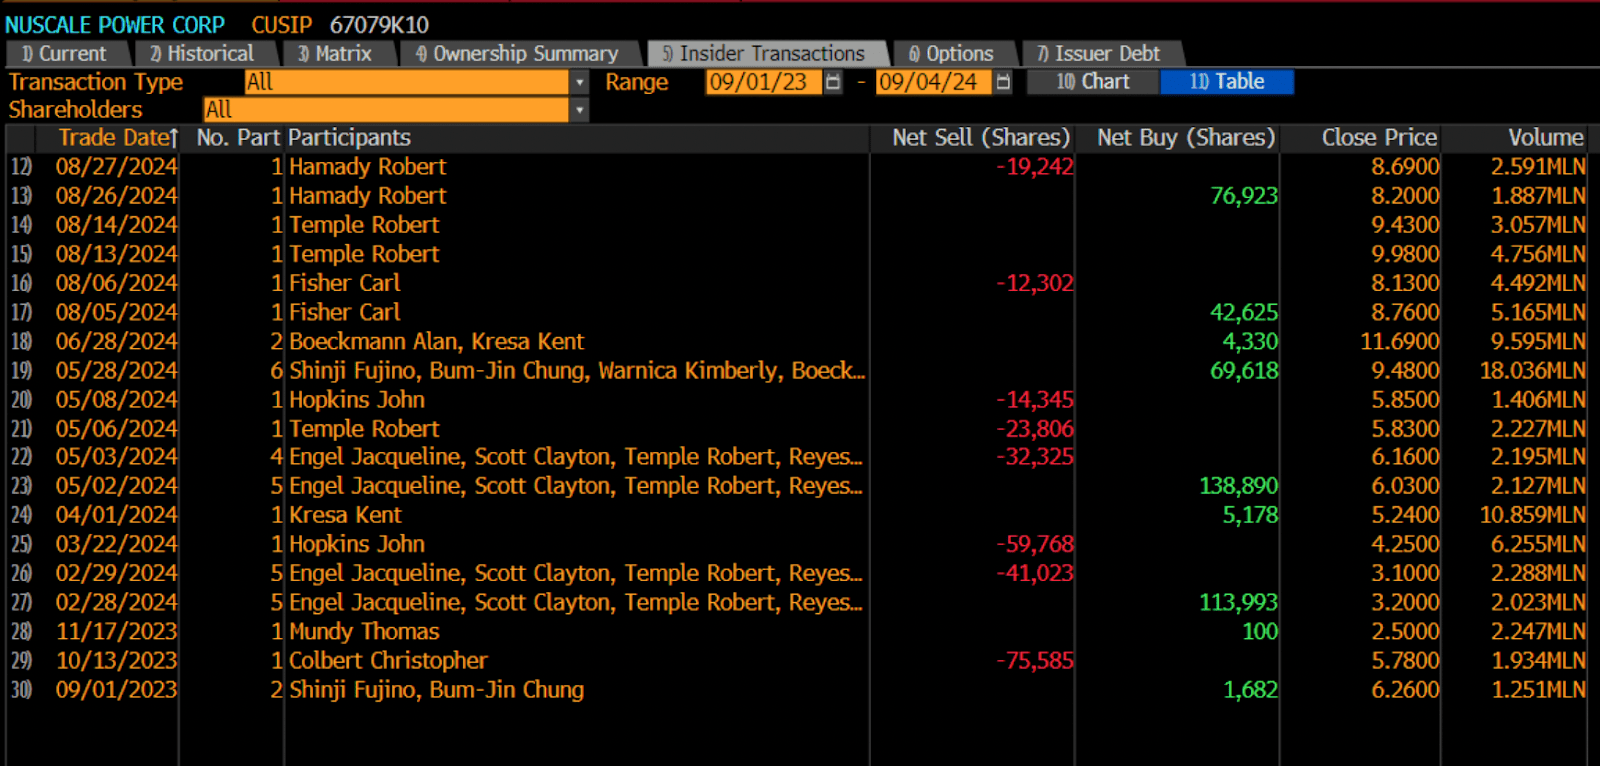Viewport: 1600px width, 766px height.
Task: Click net sell value -23,806
Action: [x=1035, y=428]
